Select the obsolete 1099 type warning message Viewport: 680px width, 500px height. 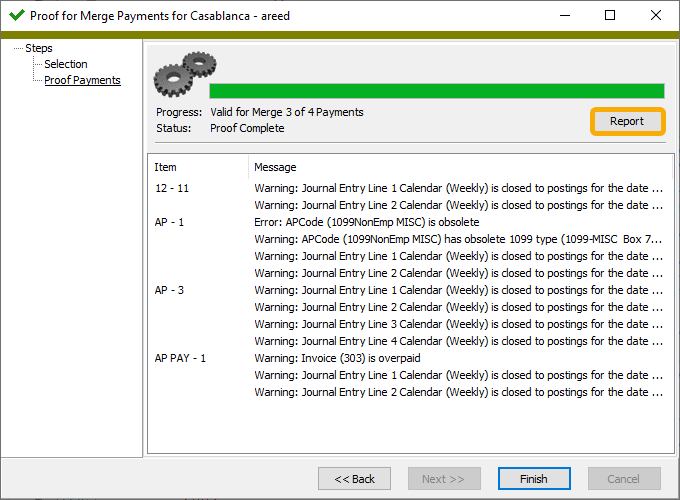[458, 239]
